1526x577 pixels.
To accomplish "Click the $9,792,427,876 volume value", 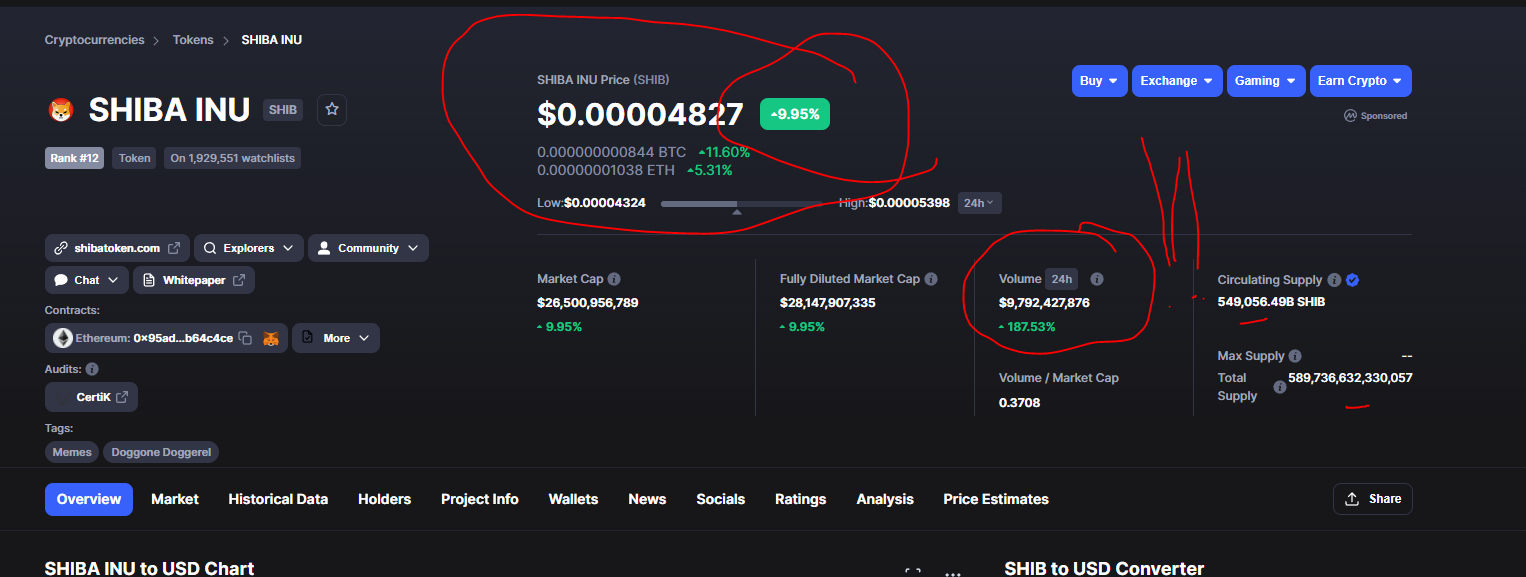I will 1044,302.
